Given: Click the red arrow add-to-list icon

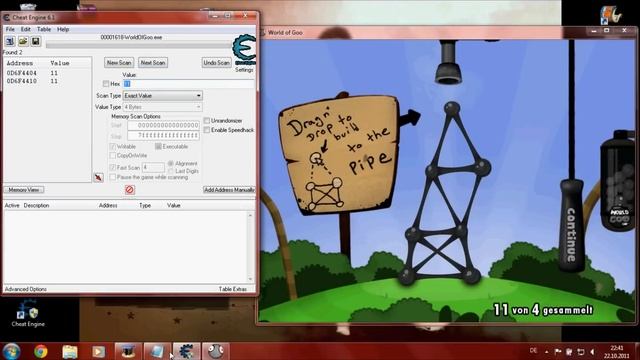Looking at the screenshot, I should click(x=98, y=178).
